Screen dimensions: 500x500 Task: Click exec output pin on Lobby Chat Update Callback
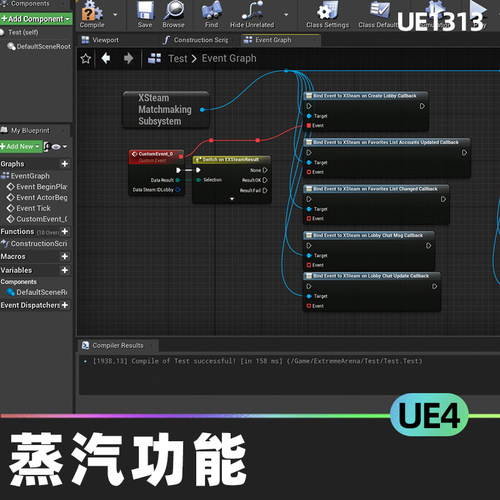(x=434, y=286)
